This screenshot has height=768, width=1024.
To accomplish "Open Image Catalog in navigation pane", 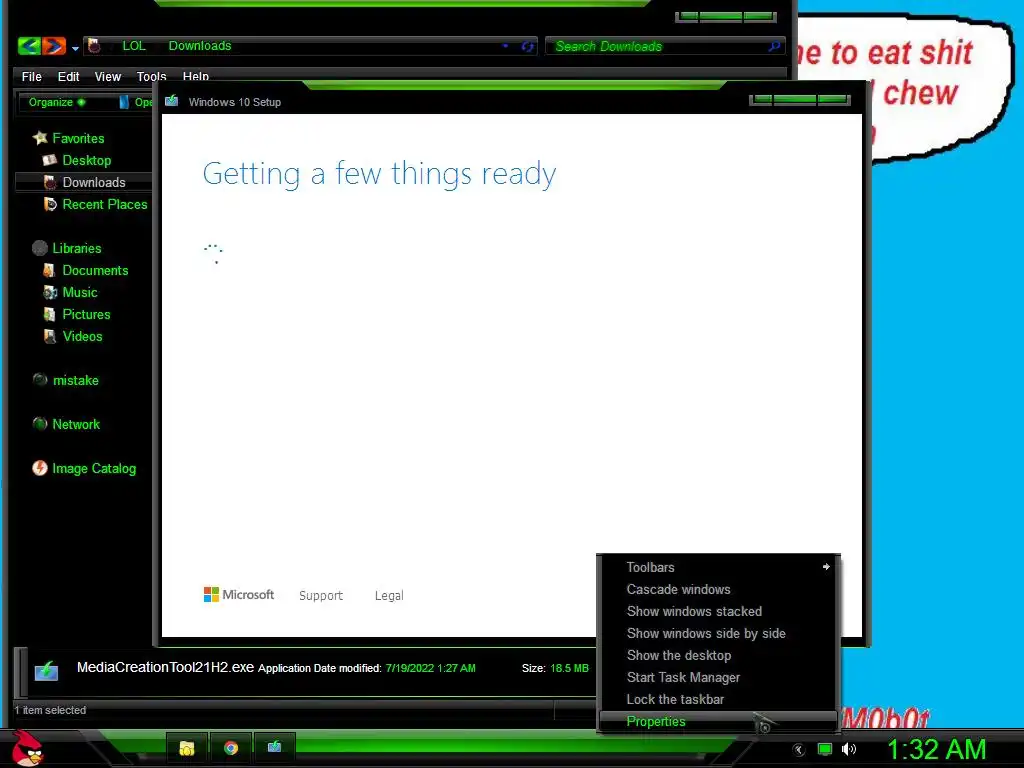I will pyautogui.click(x=94, y=468).
